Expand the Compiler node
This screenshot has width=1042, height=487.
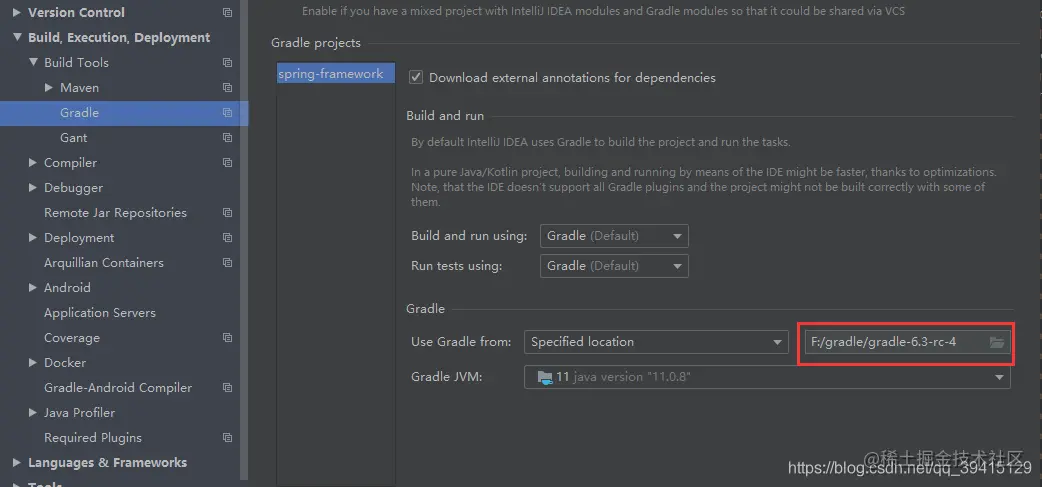coord(33,163)
